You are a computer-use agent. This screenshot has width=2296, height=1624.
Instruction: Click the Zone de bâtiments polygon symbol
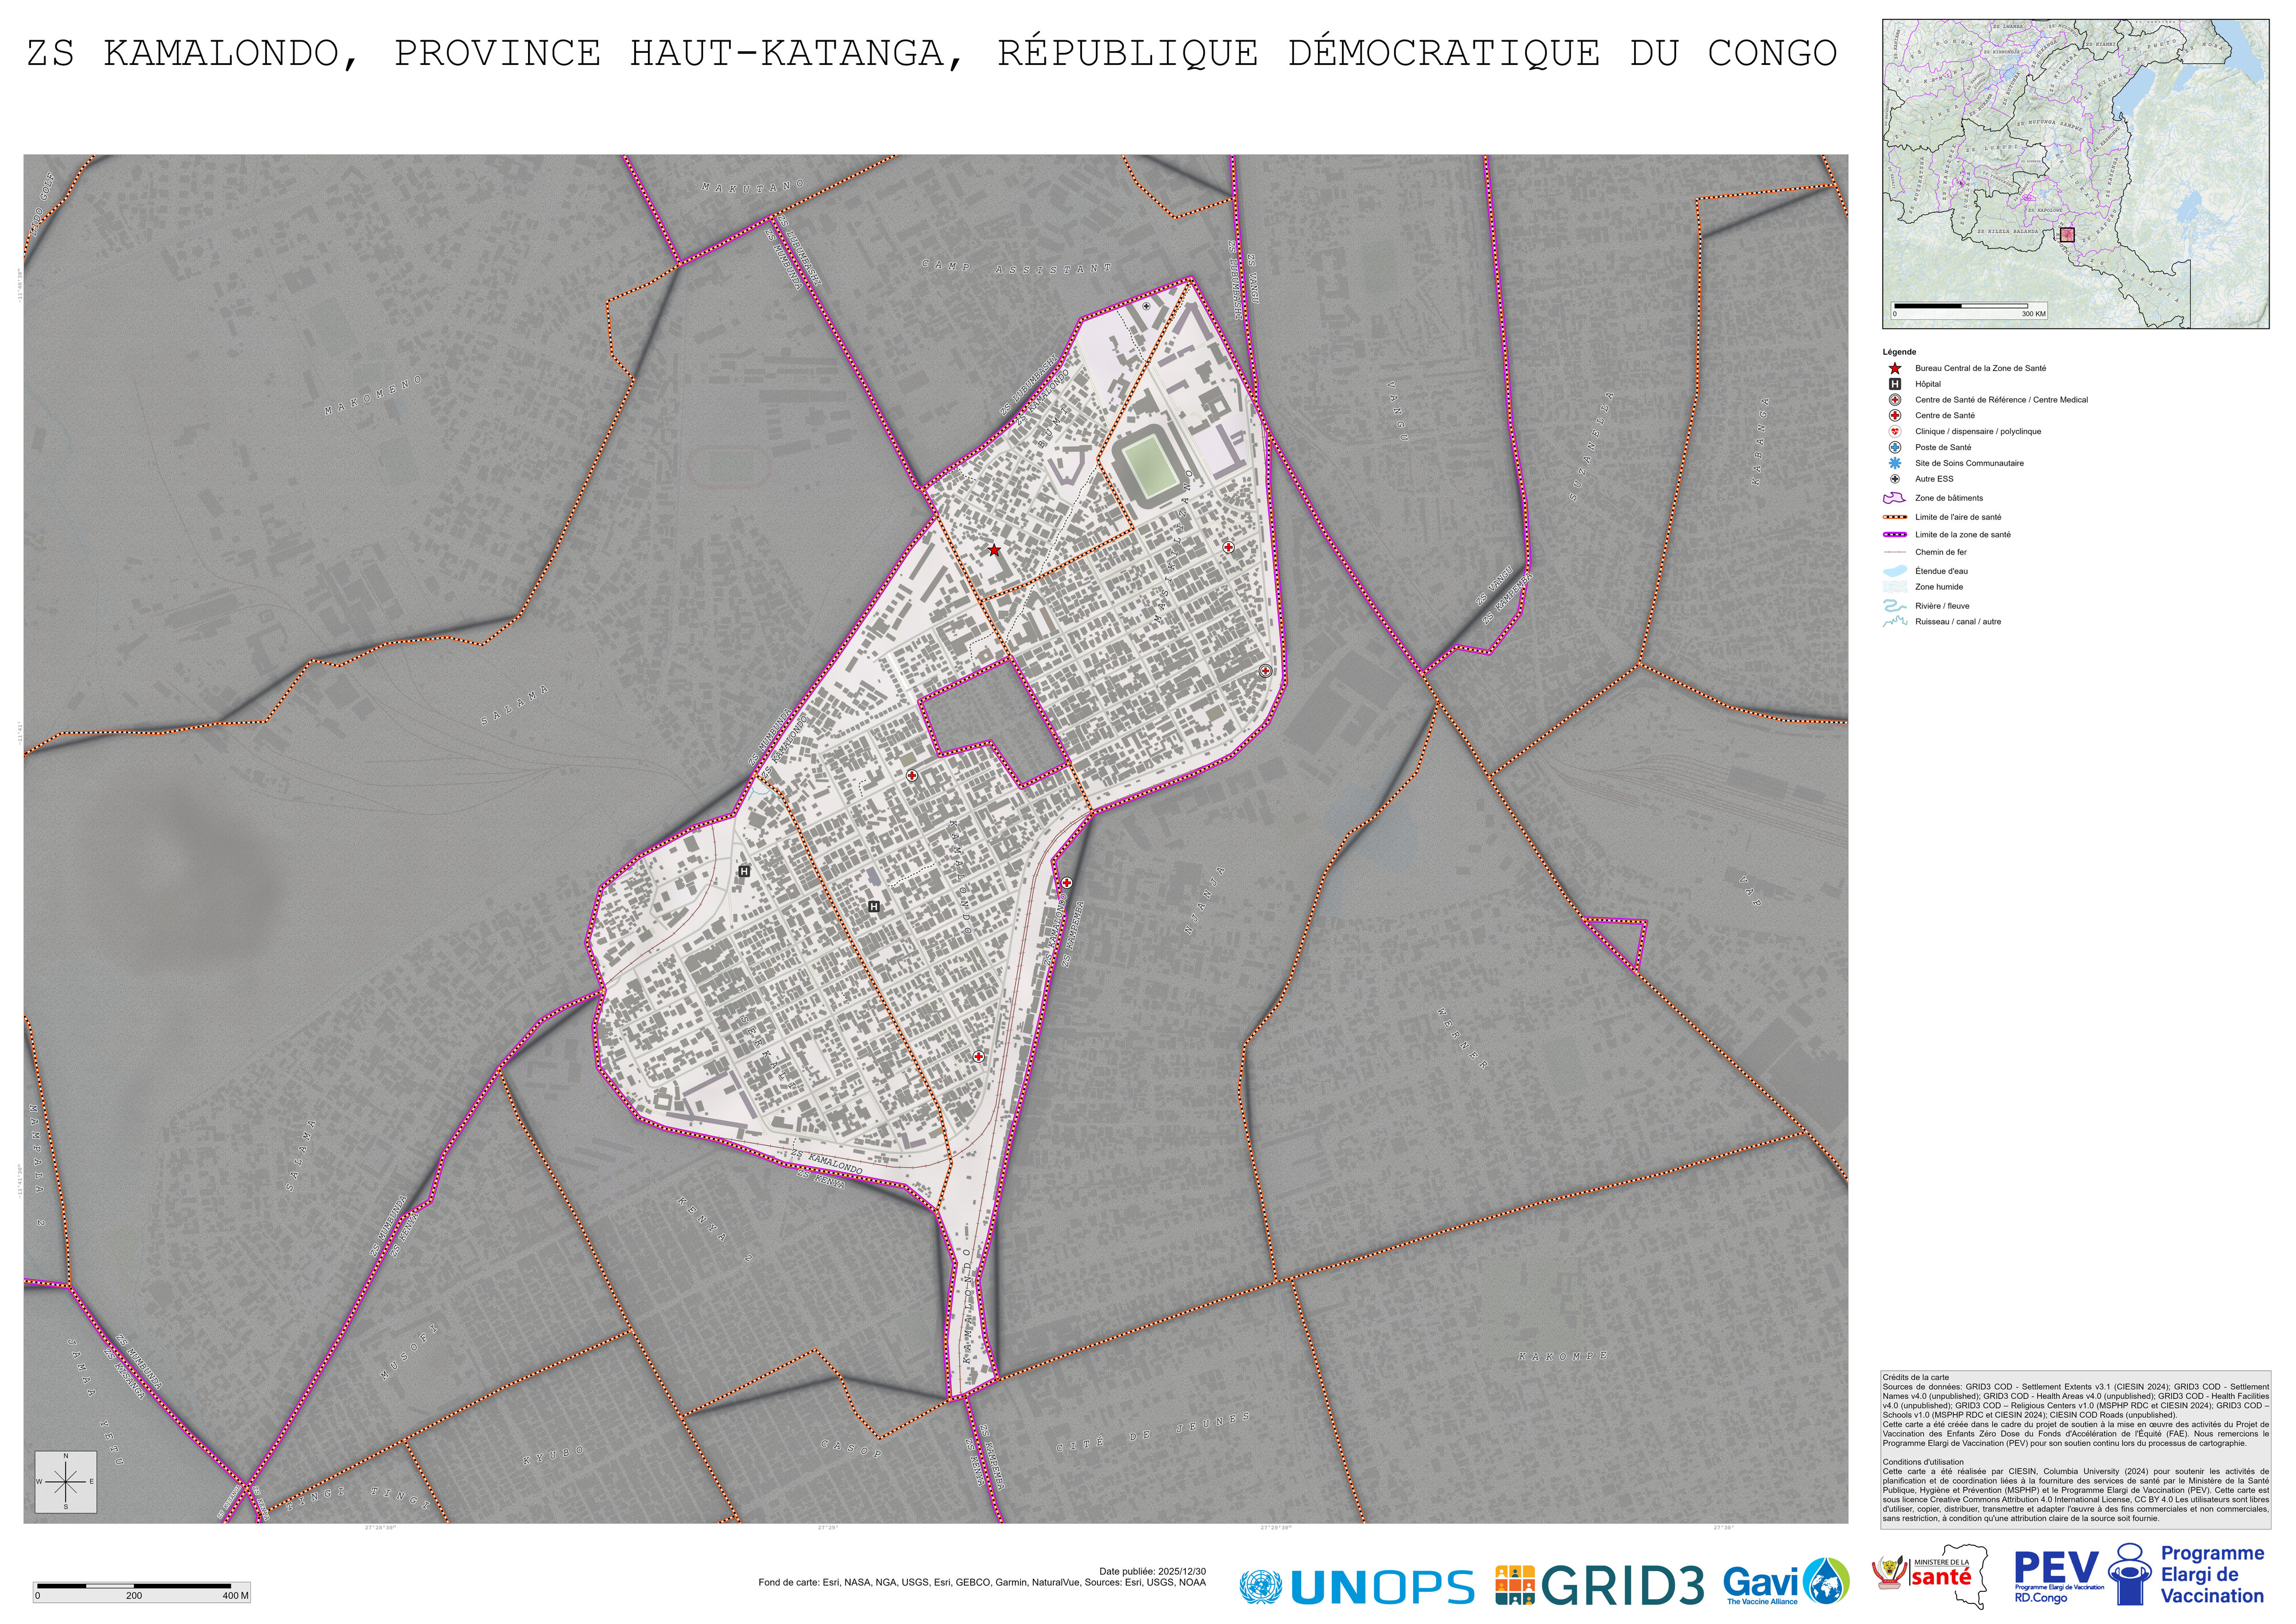1894,498
